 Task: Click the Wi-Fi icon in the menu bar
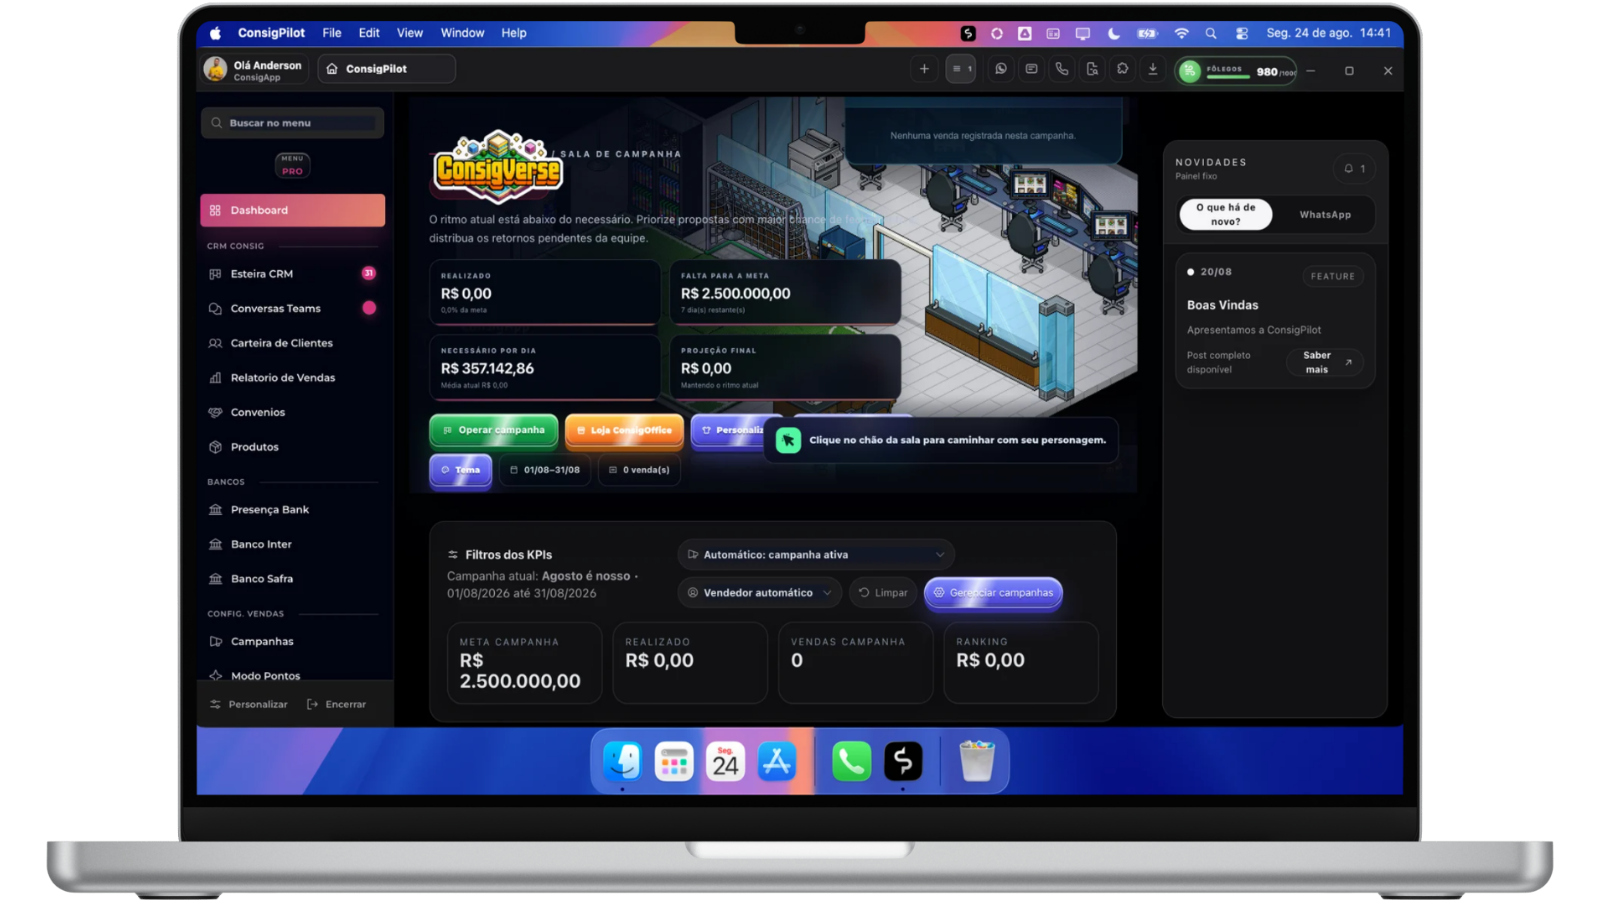pyautogui.click(x=1182, y=33)
